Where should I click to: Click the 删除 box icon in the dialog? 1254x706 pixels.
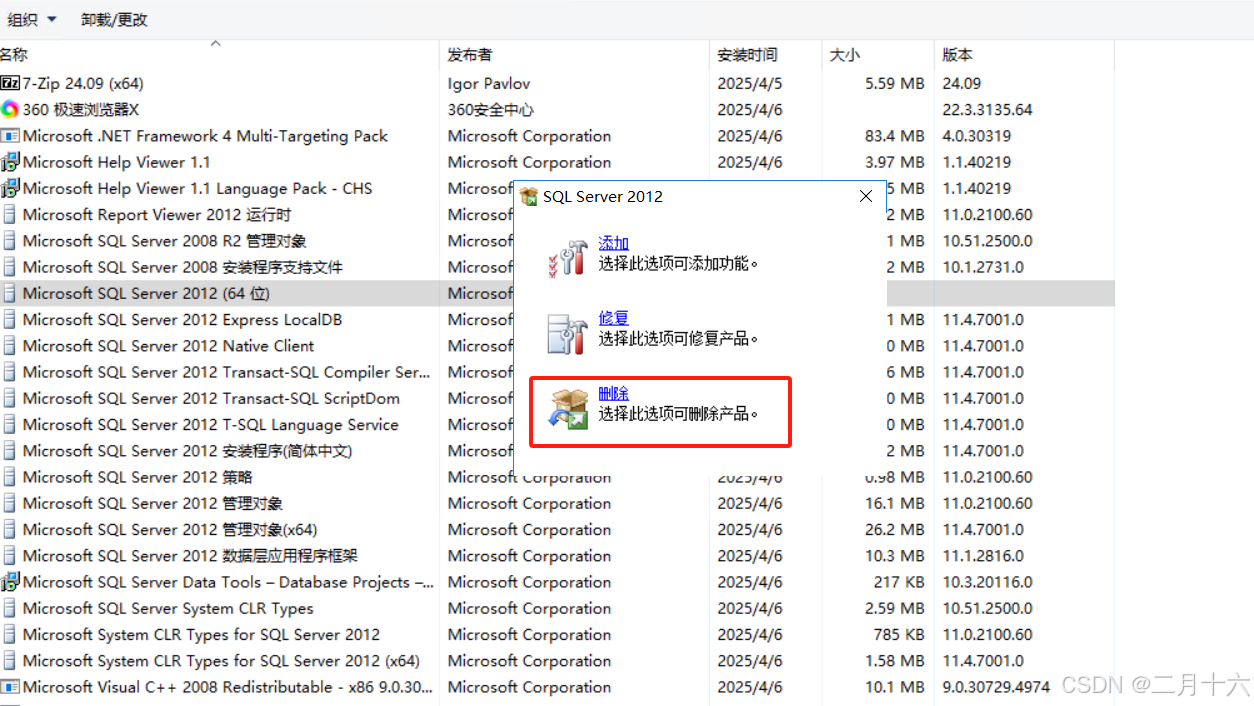click(x=568, y=410)
